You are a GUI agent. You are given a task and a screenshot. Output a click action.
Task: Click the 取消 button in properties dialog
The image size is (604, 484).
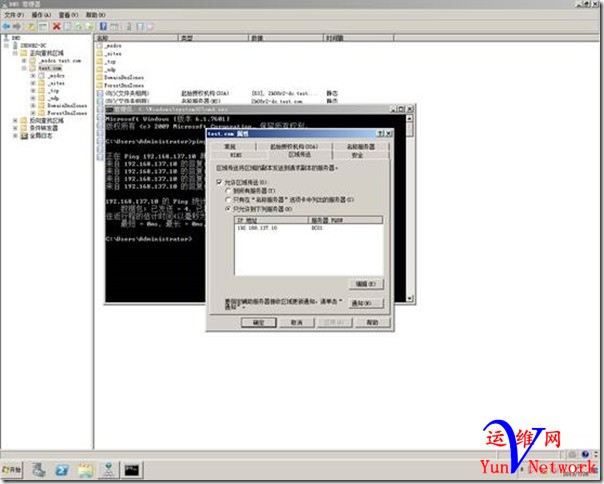[297, 322]
